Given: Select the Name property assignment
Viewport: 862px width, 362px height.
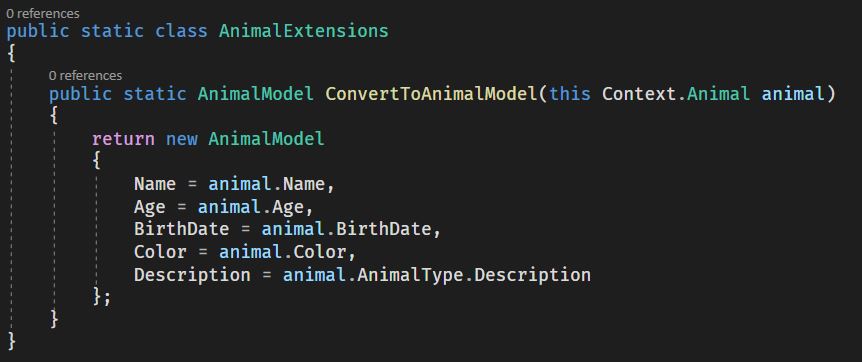Looking at the screenshot, I should point(234,184).
